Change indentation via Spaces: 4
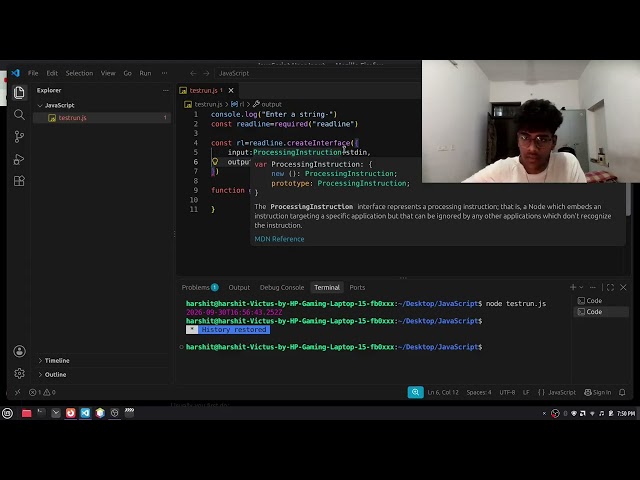 pyautogui.click(x=479, y=392)
